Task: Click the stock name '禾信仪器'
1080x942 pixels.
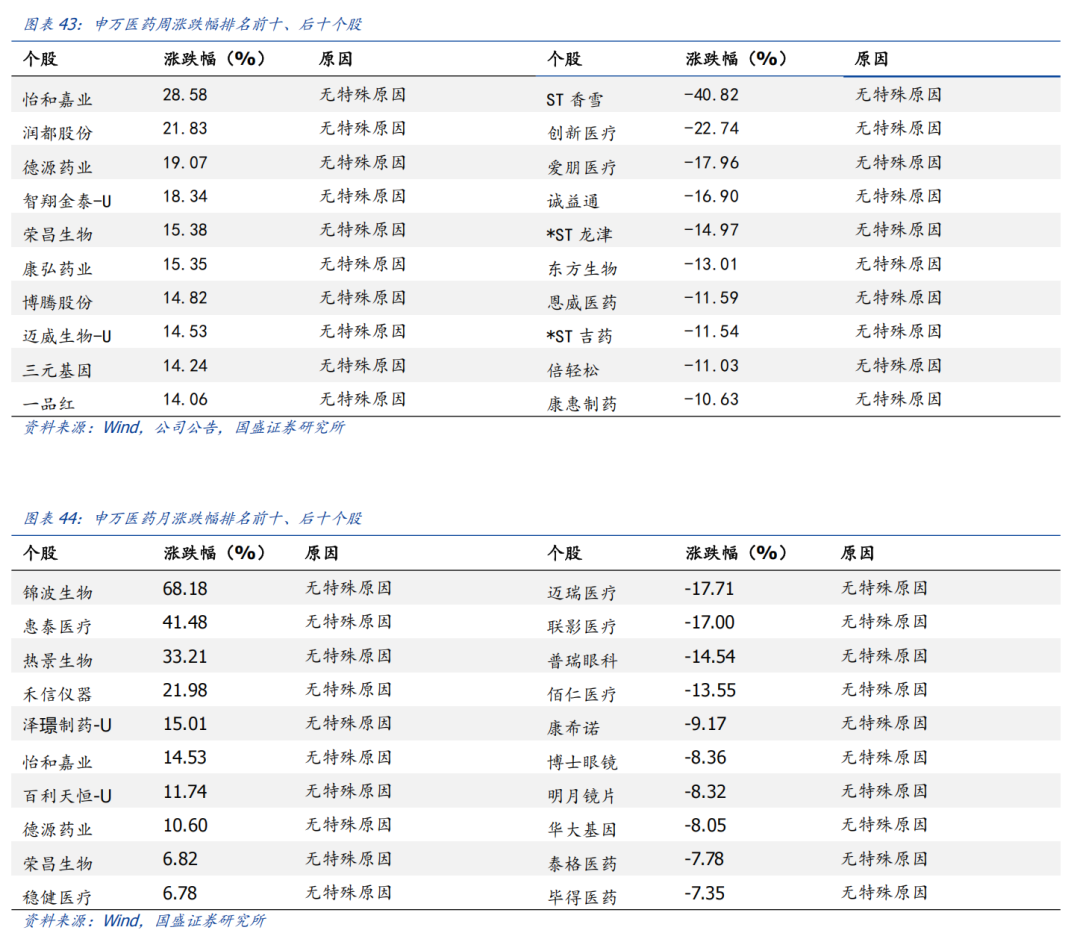Action: coord(57,695)
